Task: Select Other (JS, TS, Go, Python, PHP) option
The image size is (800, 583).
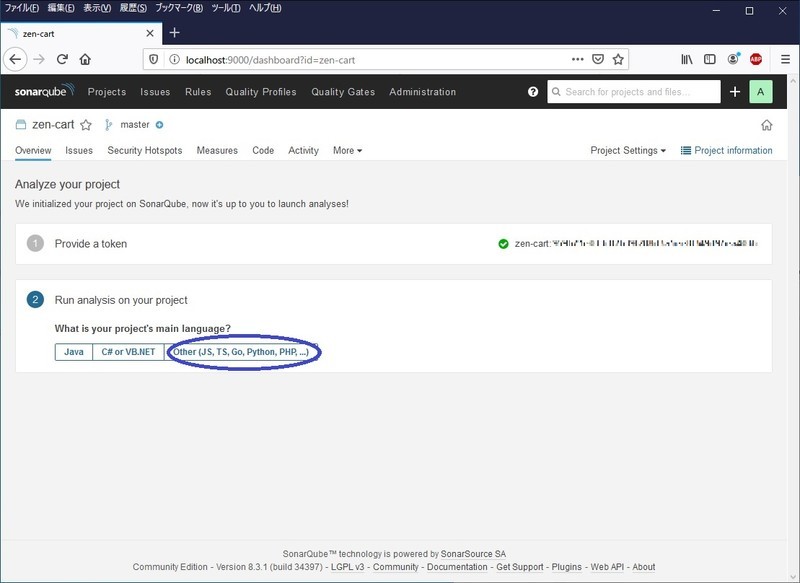Action: 241,352
